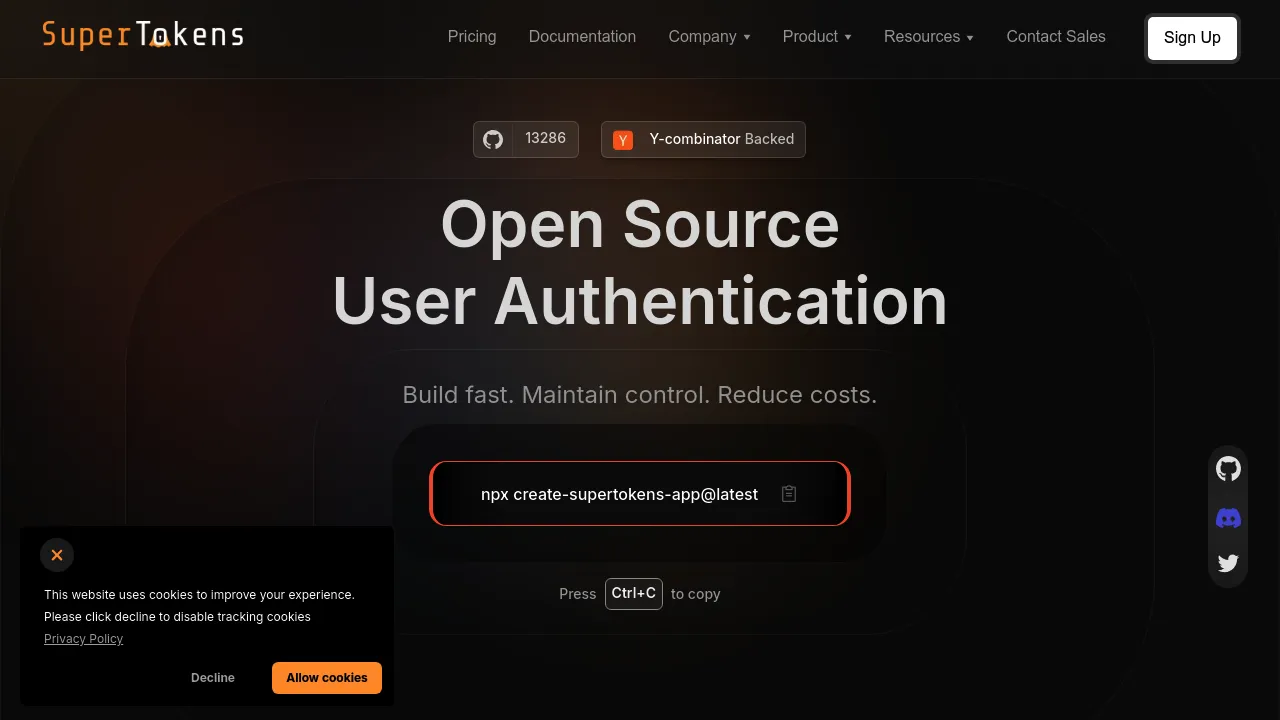Open the GitHub star count badge

(526, 139)
